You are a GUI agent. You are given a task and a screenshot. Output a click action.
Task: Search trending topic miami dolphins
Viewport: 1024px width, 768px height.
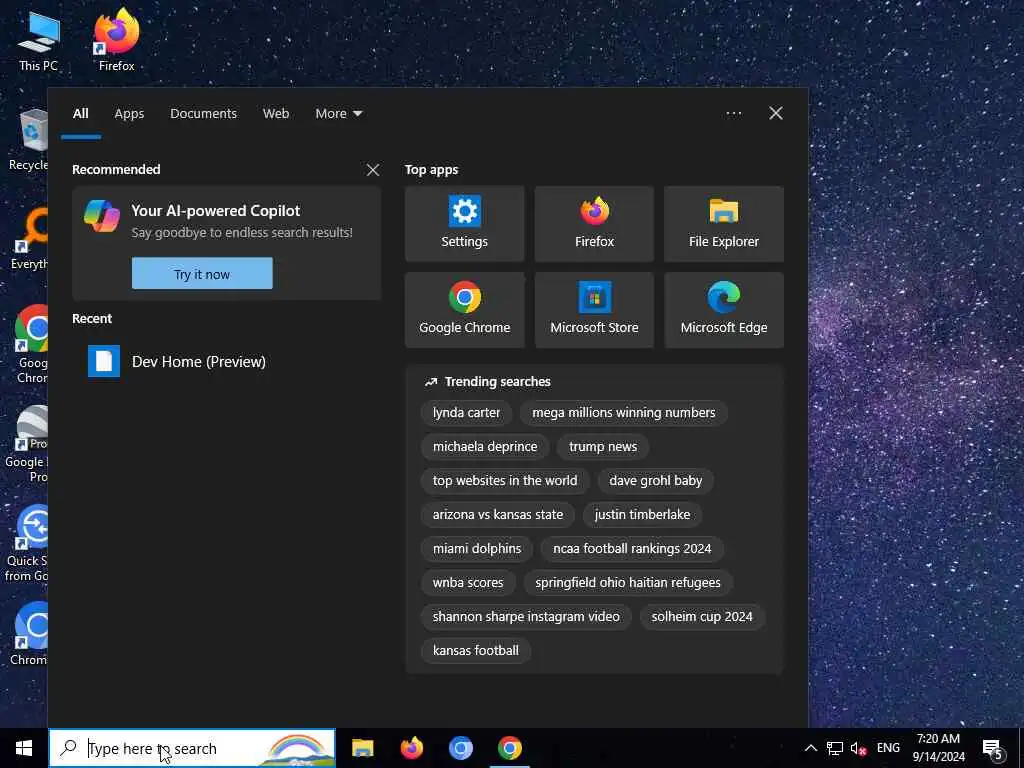(x=477, y=549)
